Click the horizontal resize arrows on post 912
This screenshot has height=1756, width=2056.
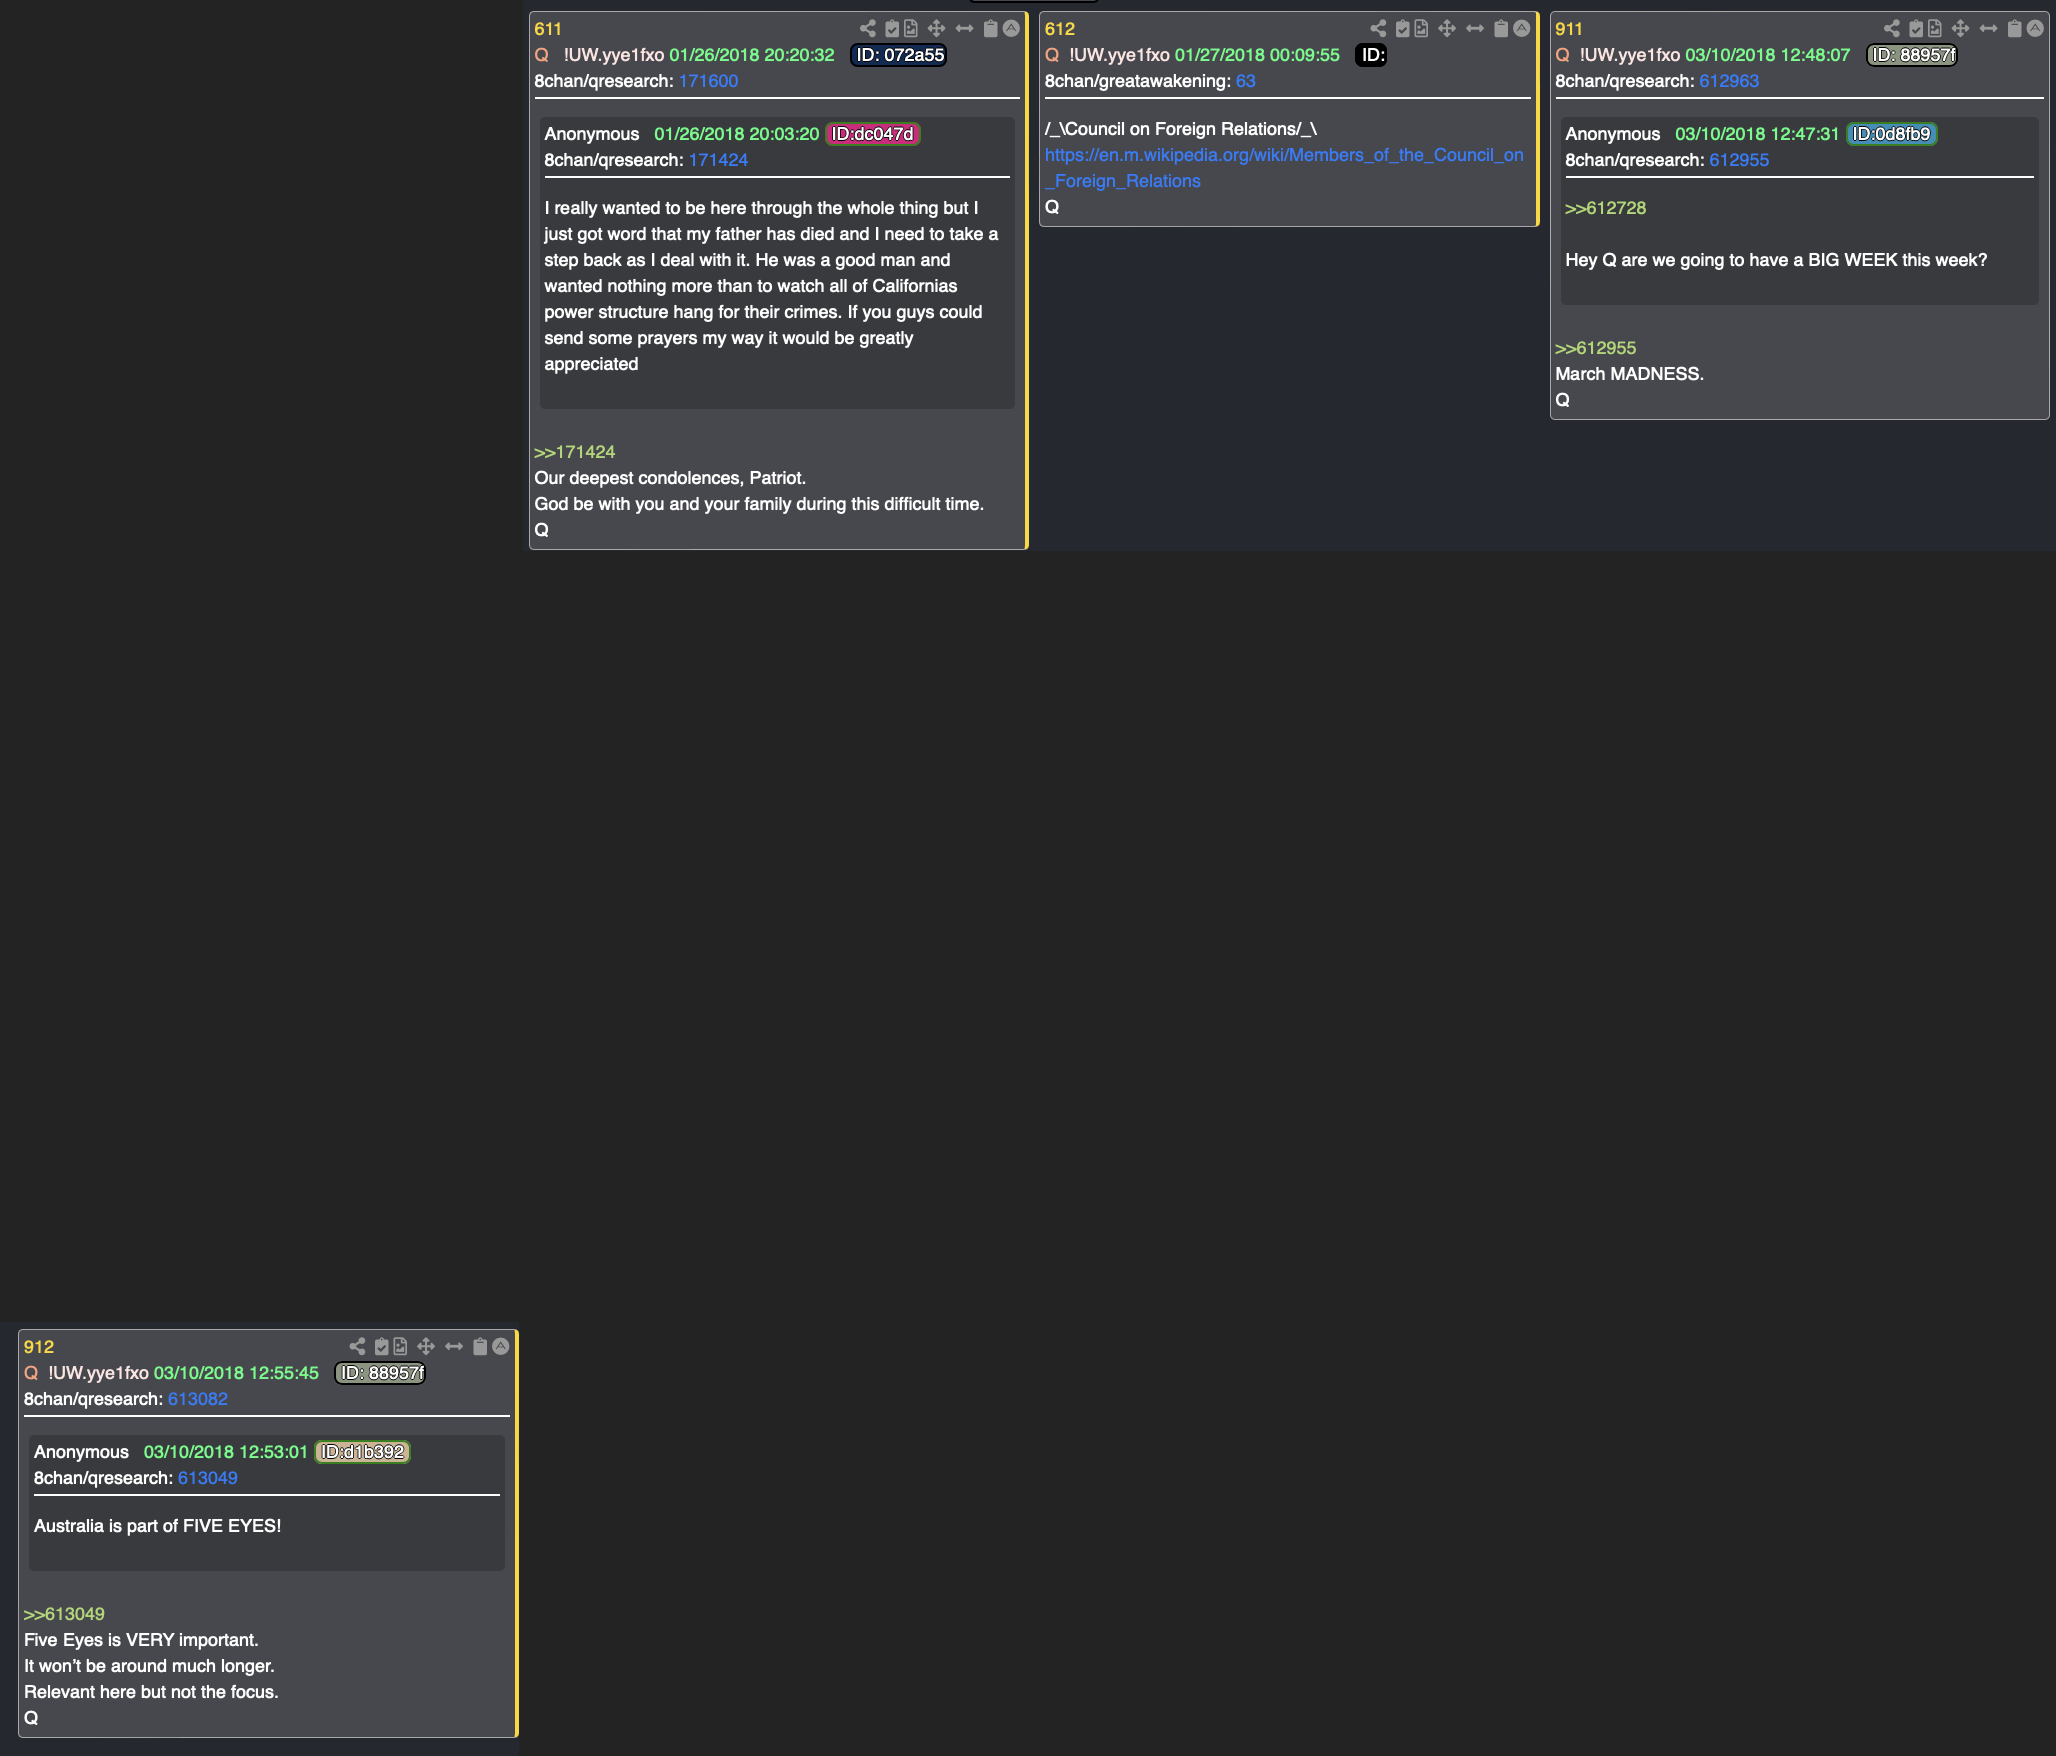(x=454, y=1346)
